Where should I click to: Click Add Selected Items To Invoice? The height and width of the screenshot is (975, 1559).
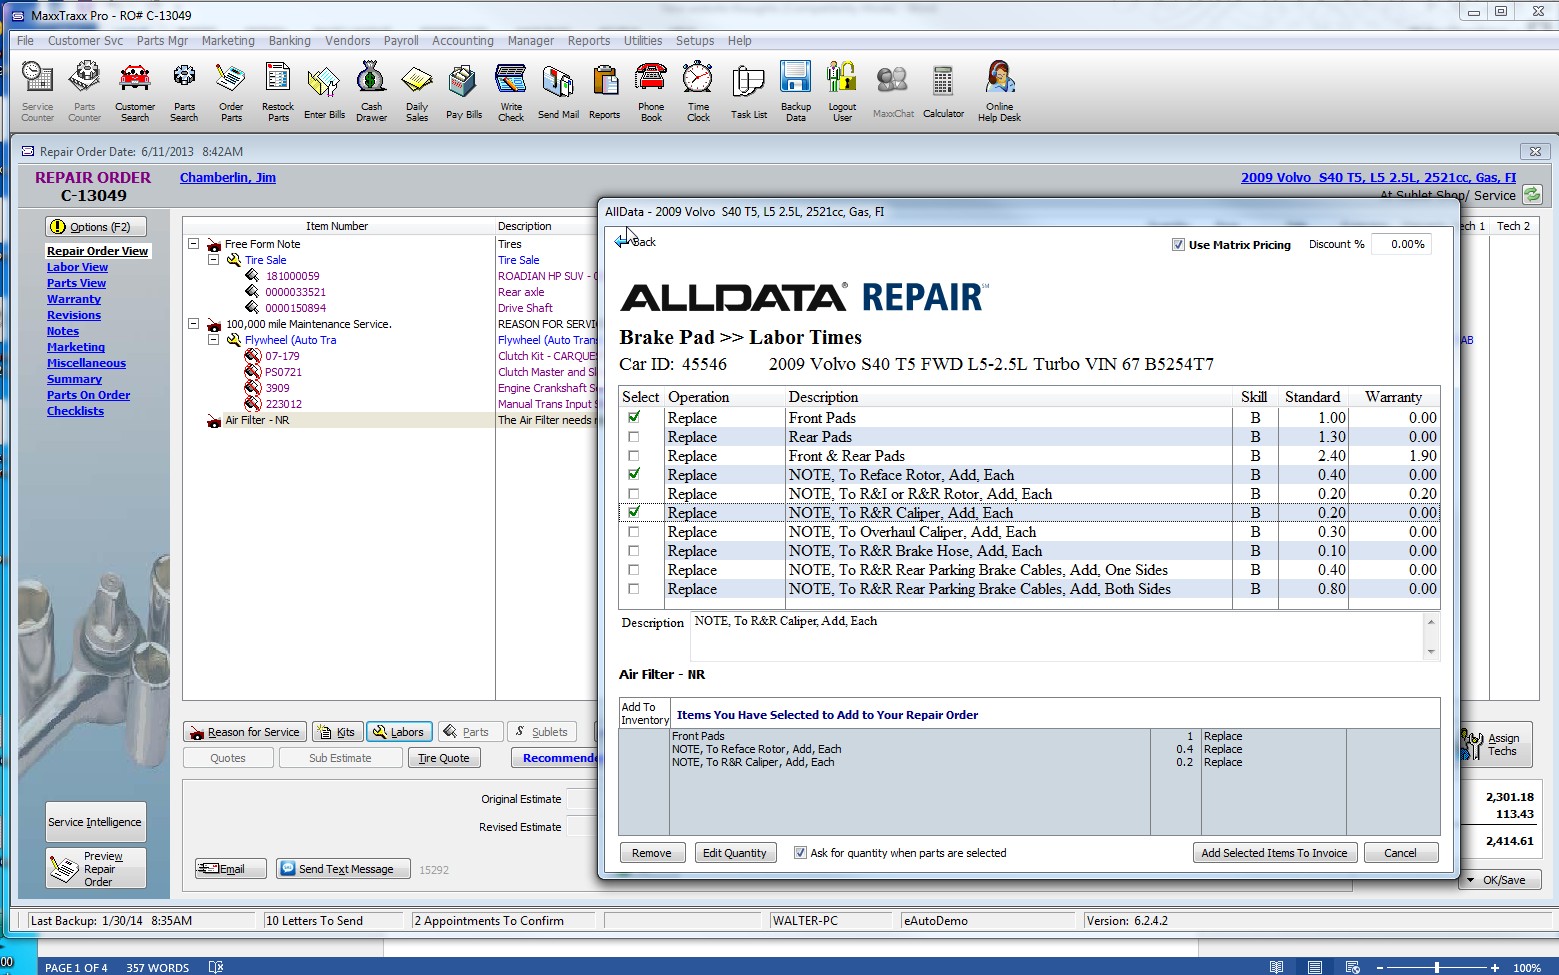[x=1274, y=853]
